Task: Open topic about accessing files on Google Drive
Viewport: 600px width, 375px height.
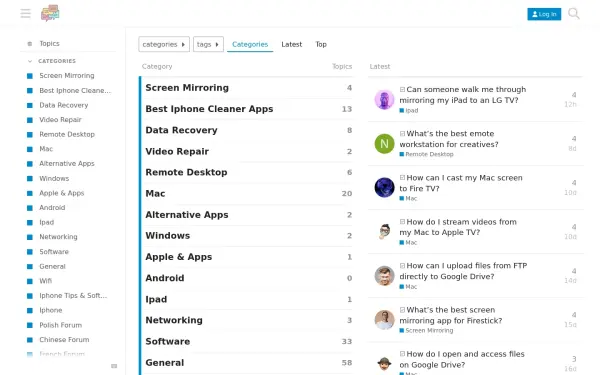Action: [462, 359]
